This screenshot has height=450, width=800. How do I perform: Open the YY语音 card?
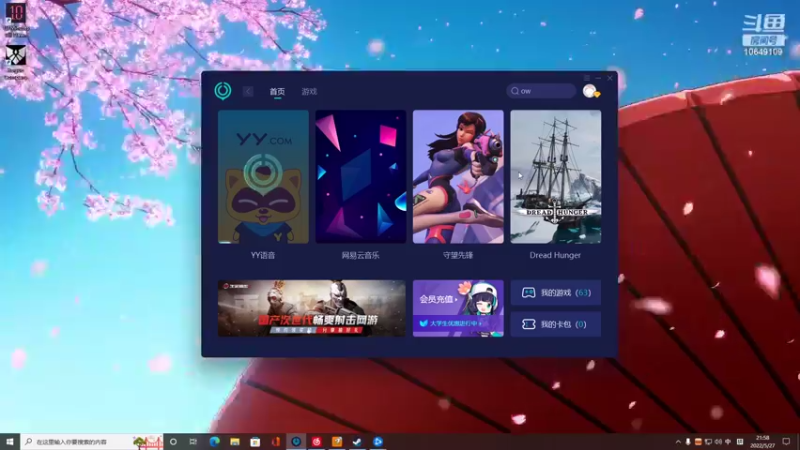[x=263, y=177]
